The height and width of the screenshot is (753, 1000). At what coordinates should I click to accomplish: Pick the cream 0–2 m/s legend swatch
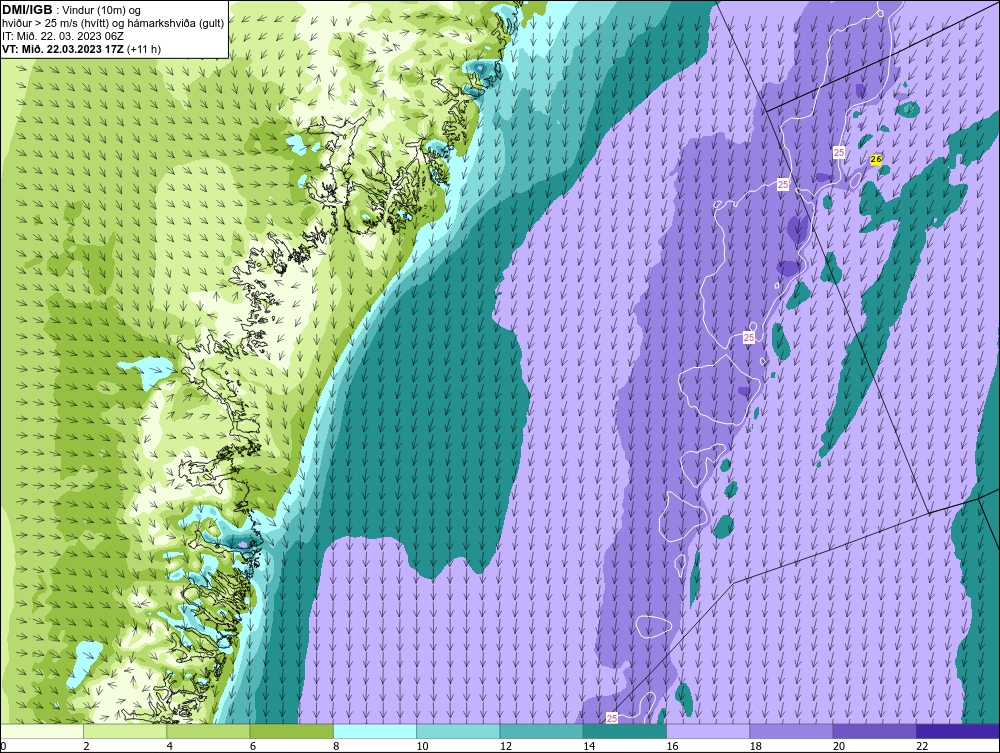41,731
